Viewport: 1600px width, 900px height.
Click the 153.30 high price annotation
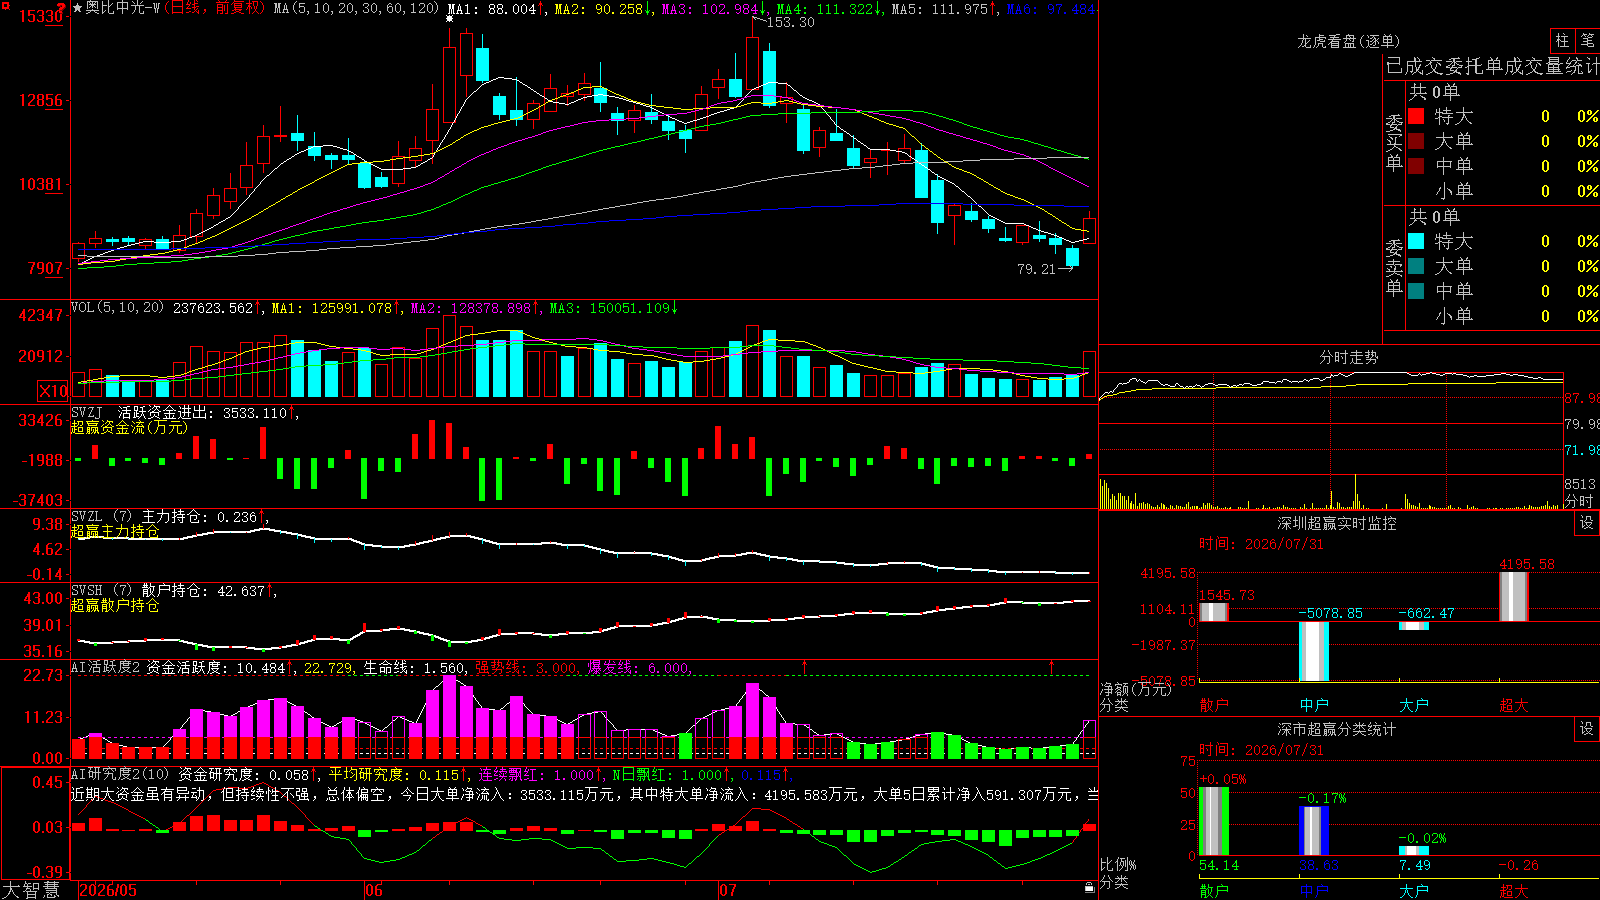[x=790, y=22]
